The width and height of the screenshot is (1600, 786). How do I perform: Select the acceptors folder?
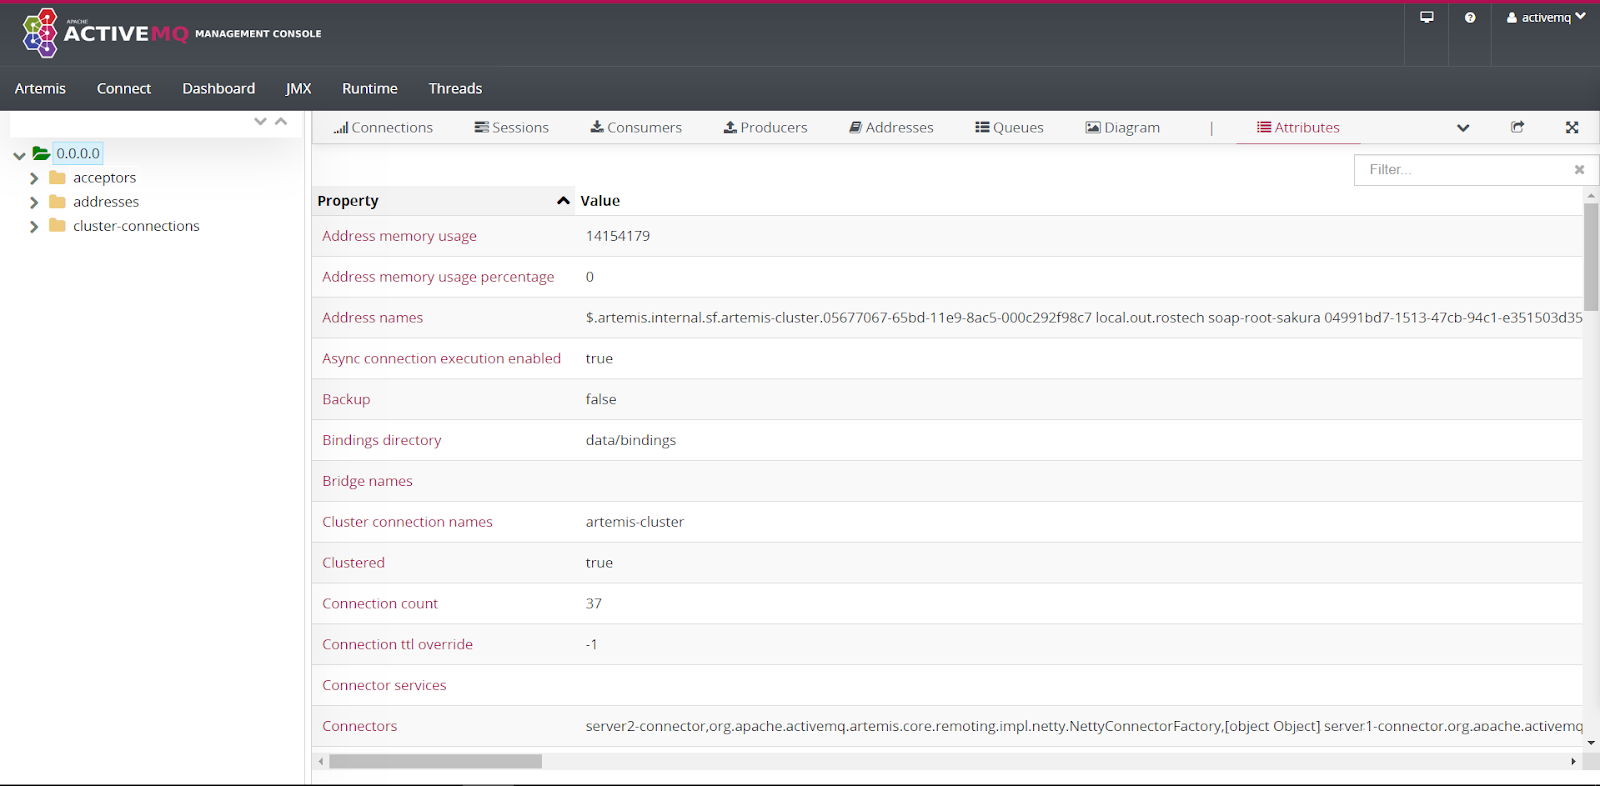[x=104, y=177]
